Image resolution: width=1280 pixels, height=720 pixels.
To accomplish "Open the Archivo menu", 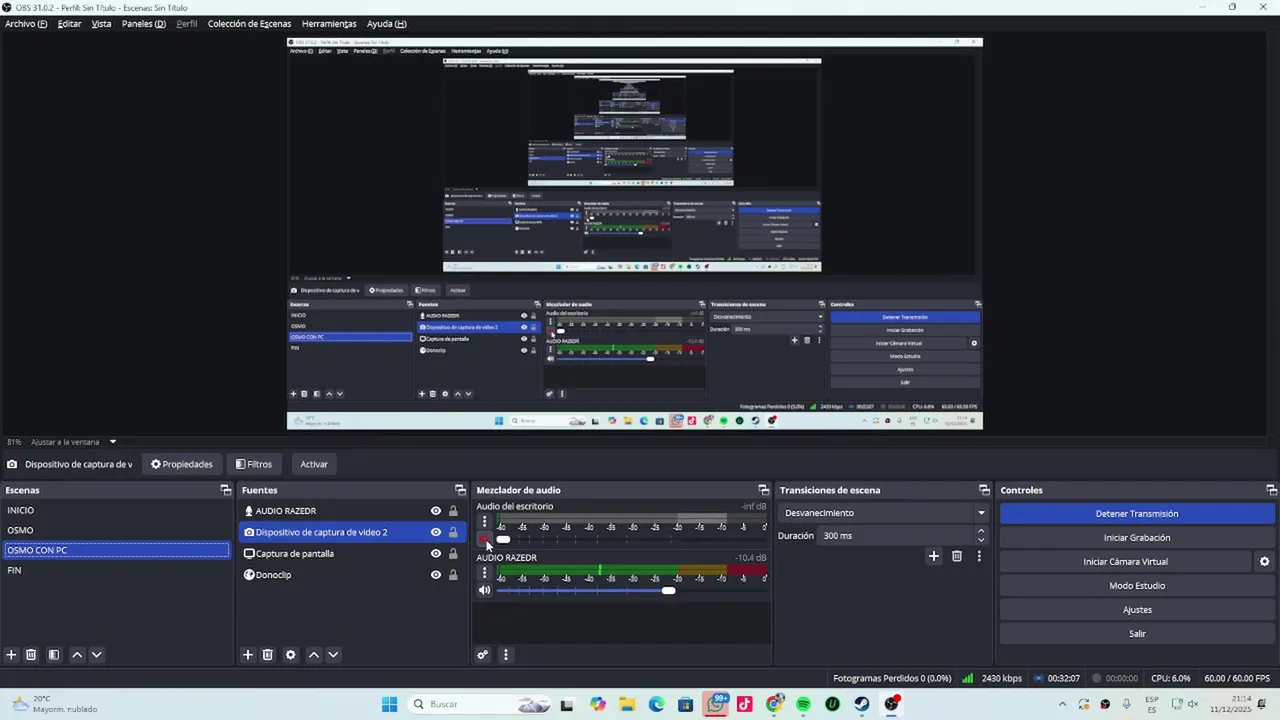I will 26,24.
